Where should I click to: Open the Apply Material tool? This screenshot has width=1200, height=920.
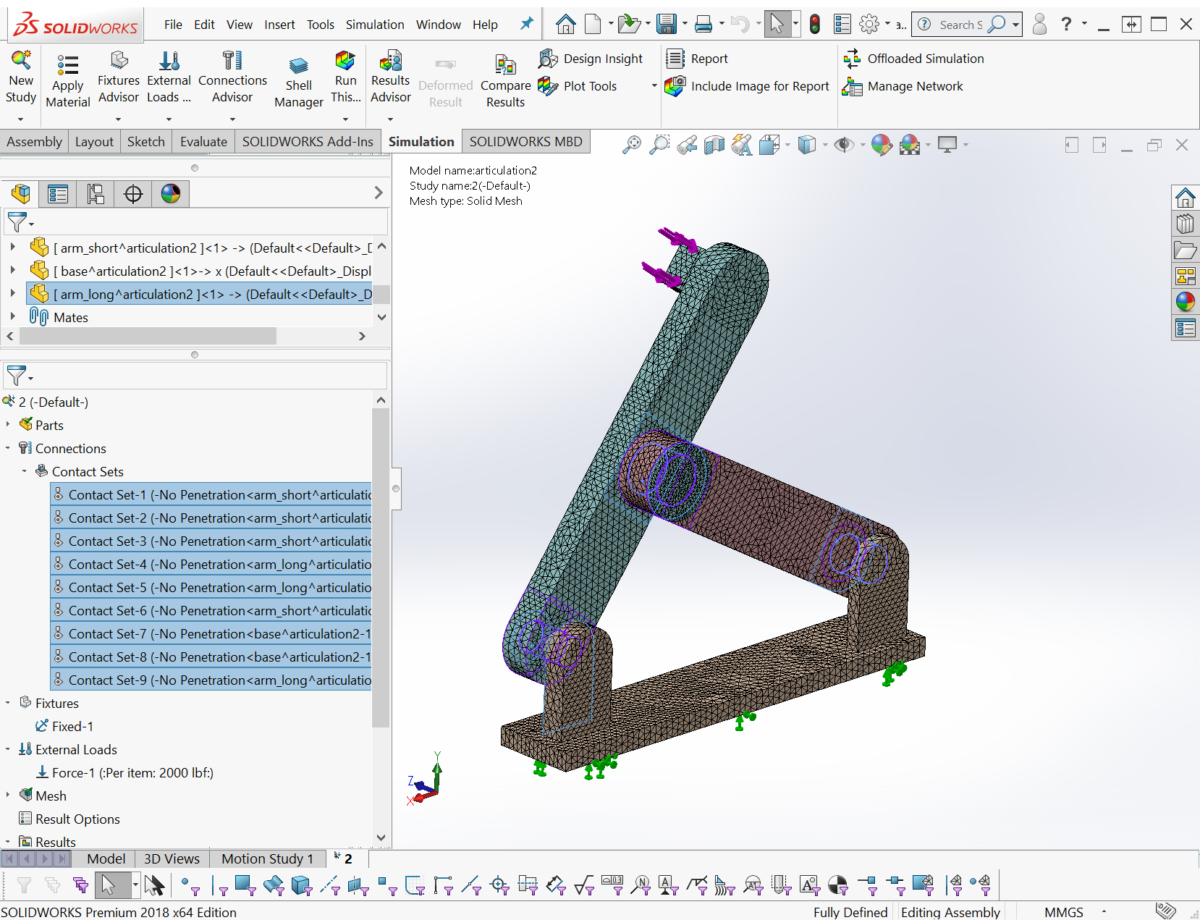coord(67,78)
